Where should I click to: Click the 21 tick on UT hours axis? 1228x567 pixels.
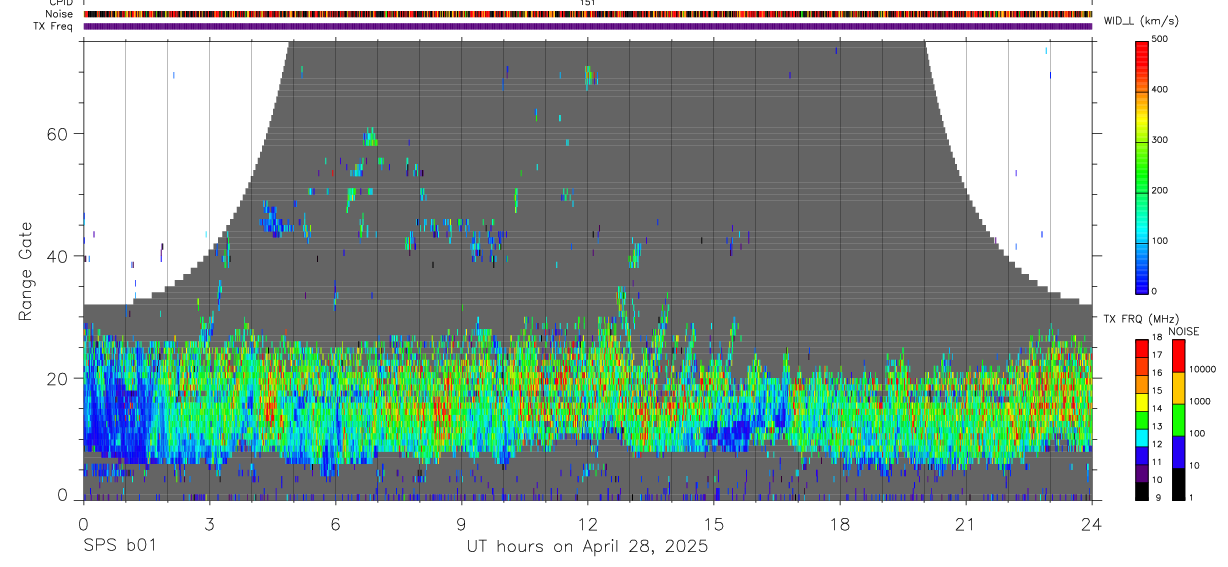965,524
